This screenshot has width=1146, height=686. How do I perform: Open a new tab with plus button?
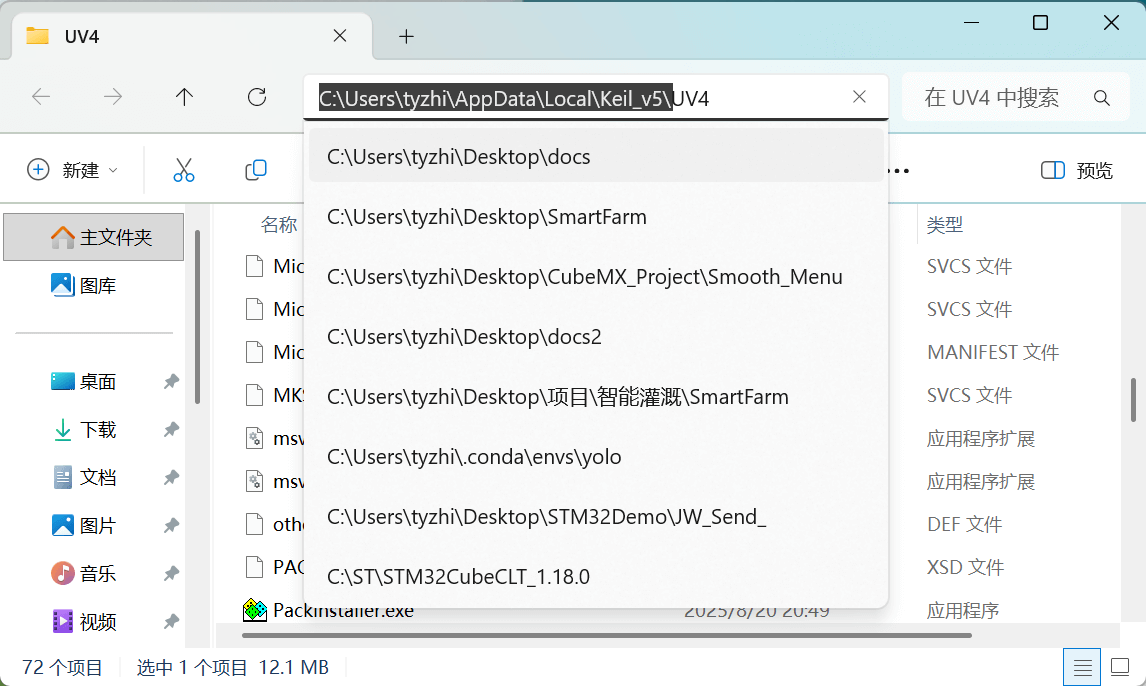pyautogui.click(x=406, y=36)
